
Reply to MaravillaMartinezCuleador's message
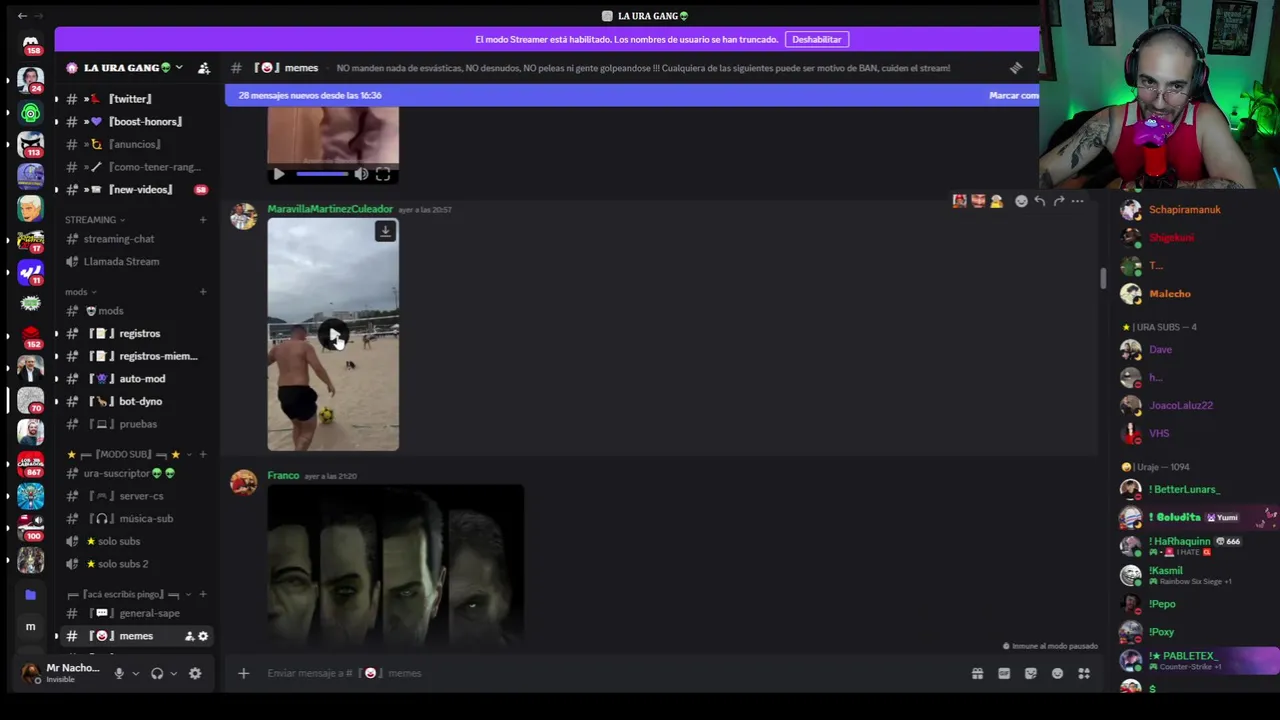[x=1040, y=201]
